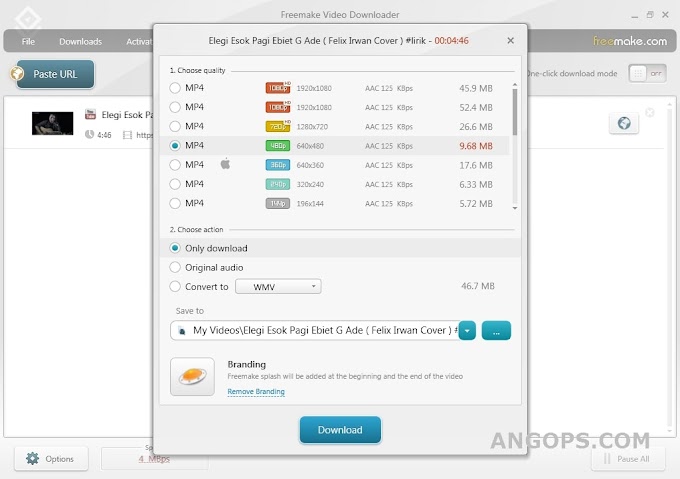The width and height of the screenshot is (680, 479).
Task: Minimize the Freemake Video Downloader window
Action: coord(634,16)
